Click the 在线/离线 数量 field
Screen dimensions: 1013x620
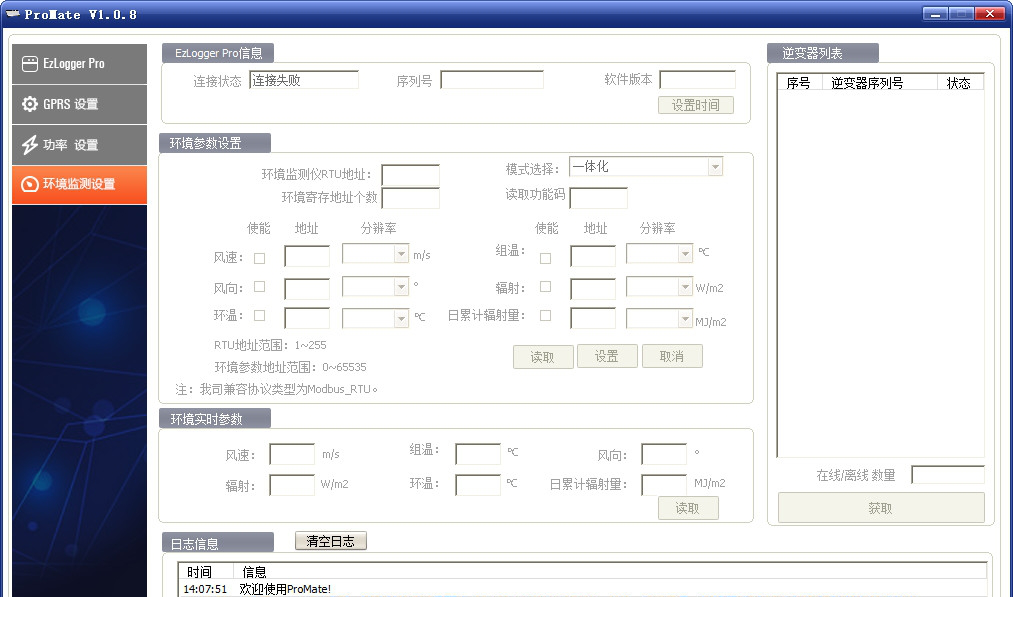click(948, 475)
